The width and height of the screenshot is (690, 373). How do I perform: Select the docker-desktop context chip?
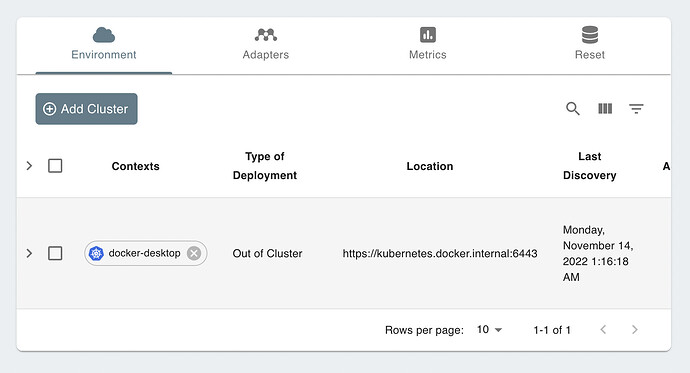click(145, 253)
